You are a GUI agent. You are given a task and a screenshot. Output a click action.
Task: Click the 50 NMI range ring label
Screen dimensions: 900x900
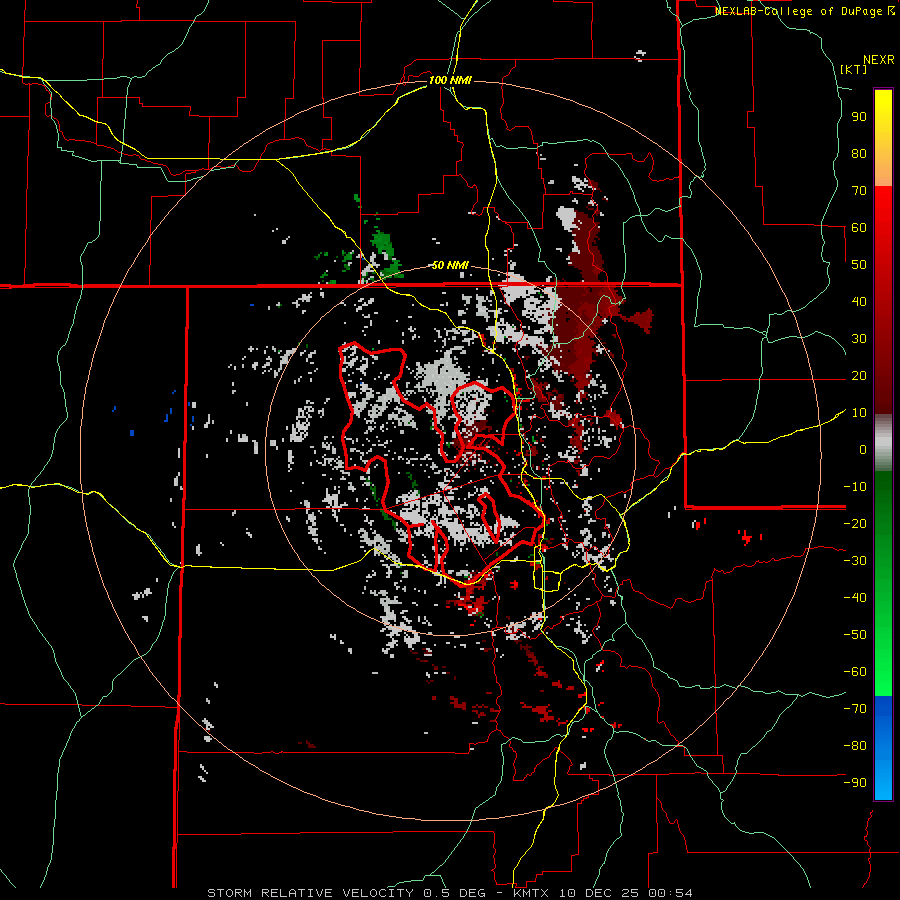point(450,265)
